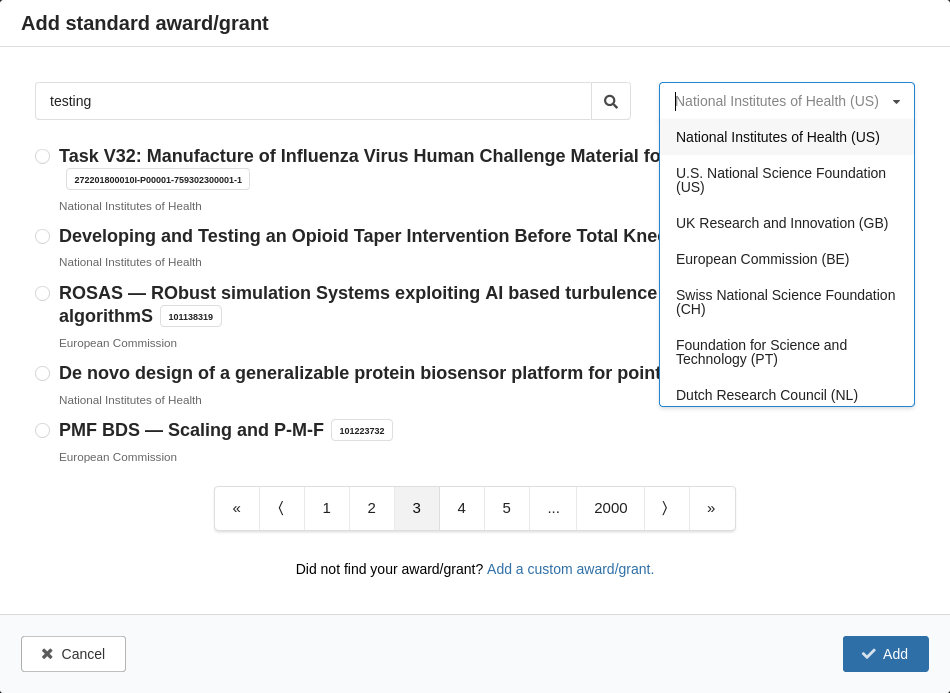Select Swiss National Science Foundation (CH) option
Image resolution: width=950 pixels, height=693 pixels.
(786, 302)
